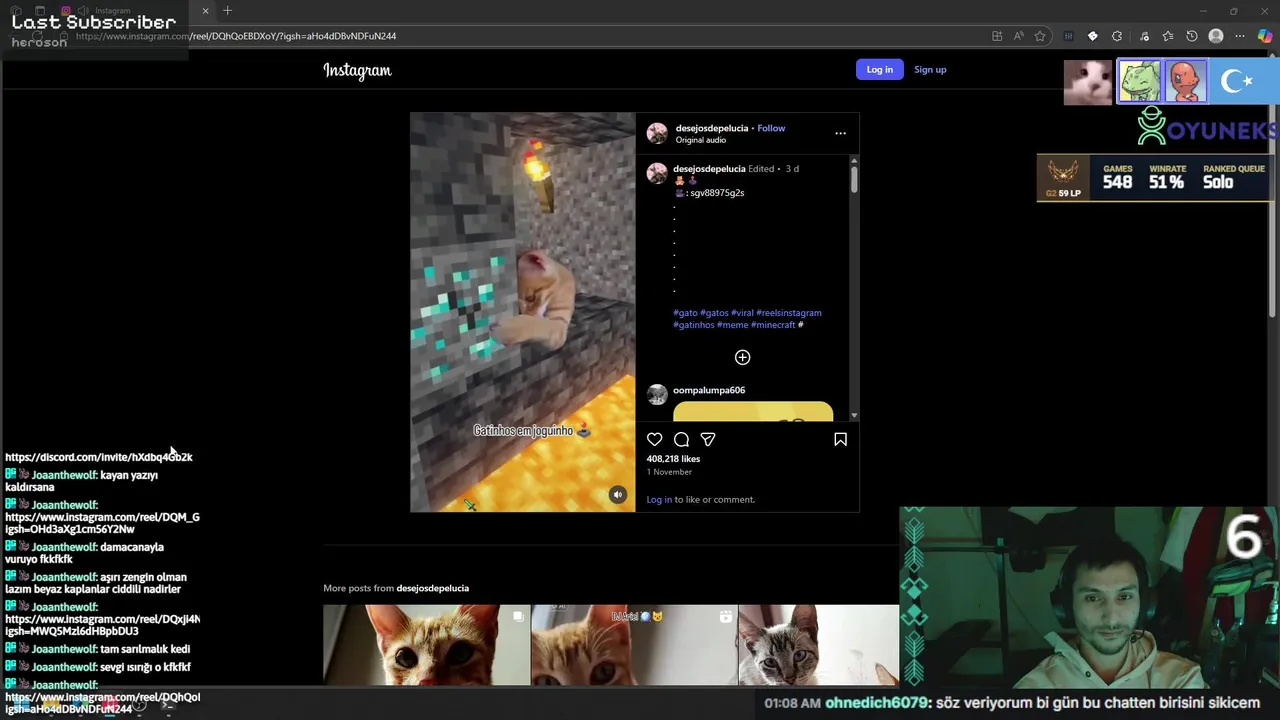This screenshot has height=720, width=1280.
Task: Click the ranked emblem showing 59 LP
Action: 1063,178
